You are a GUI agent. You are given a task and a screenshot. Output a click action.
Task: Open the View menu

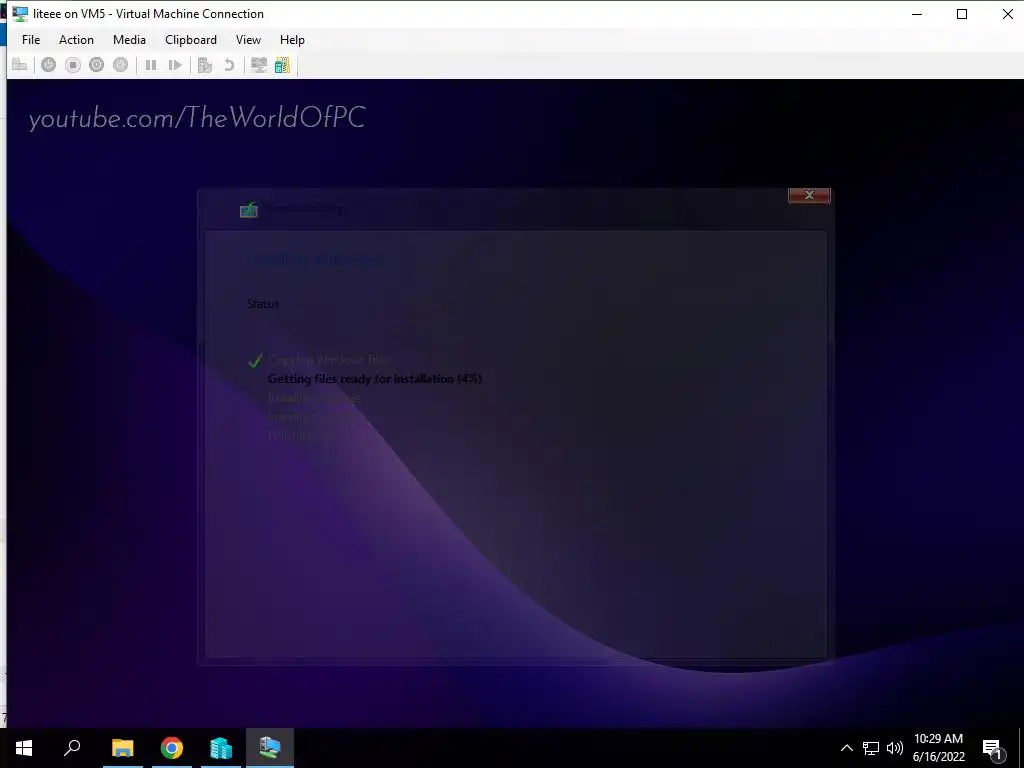coord(248,40)
